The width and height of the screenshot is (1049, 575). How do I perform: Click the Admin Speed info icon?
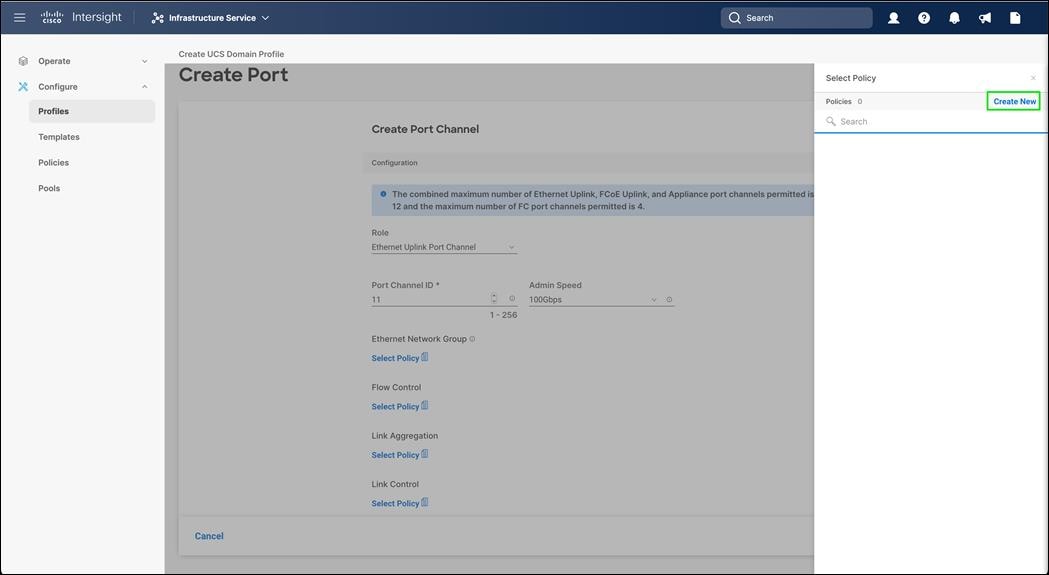pos(669,299)
